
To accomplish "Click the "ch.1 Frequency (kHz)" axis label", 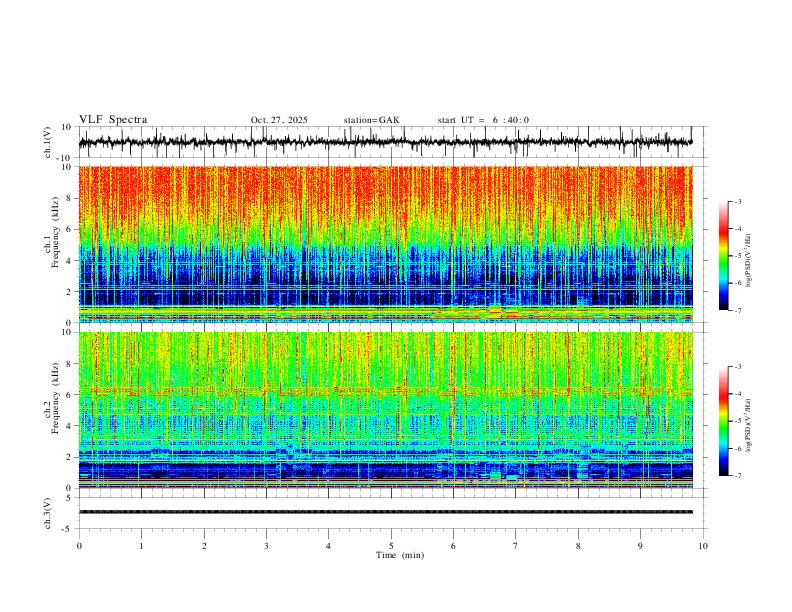I will [x=52, y=232].
